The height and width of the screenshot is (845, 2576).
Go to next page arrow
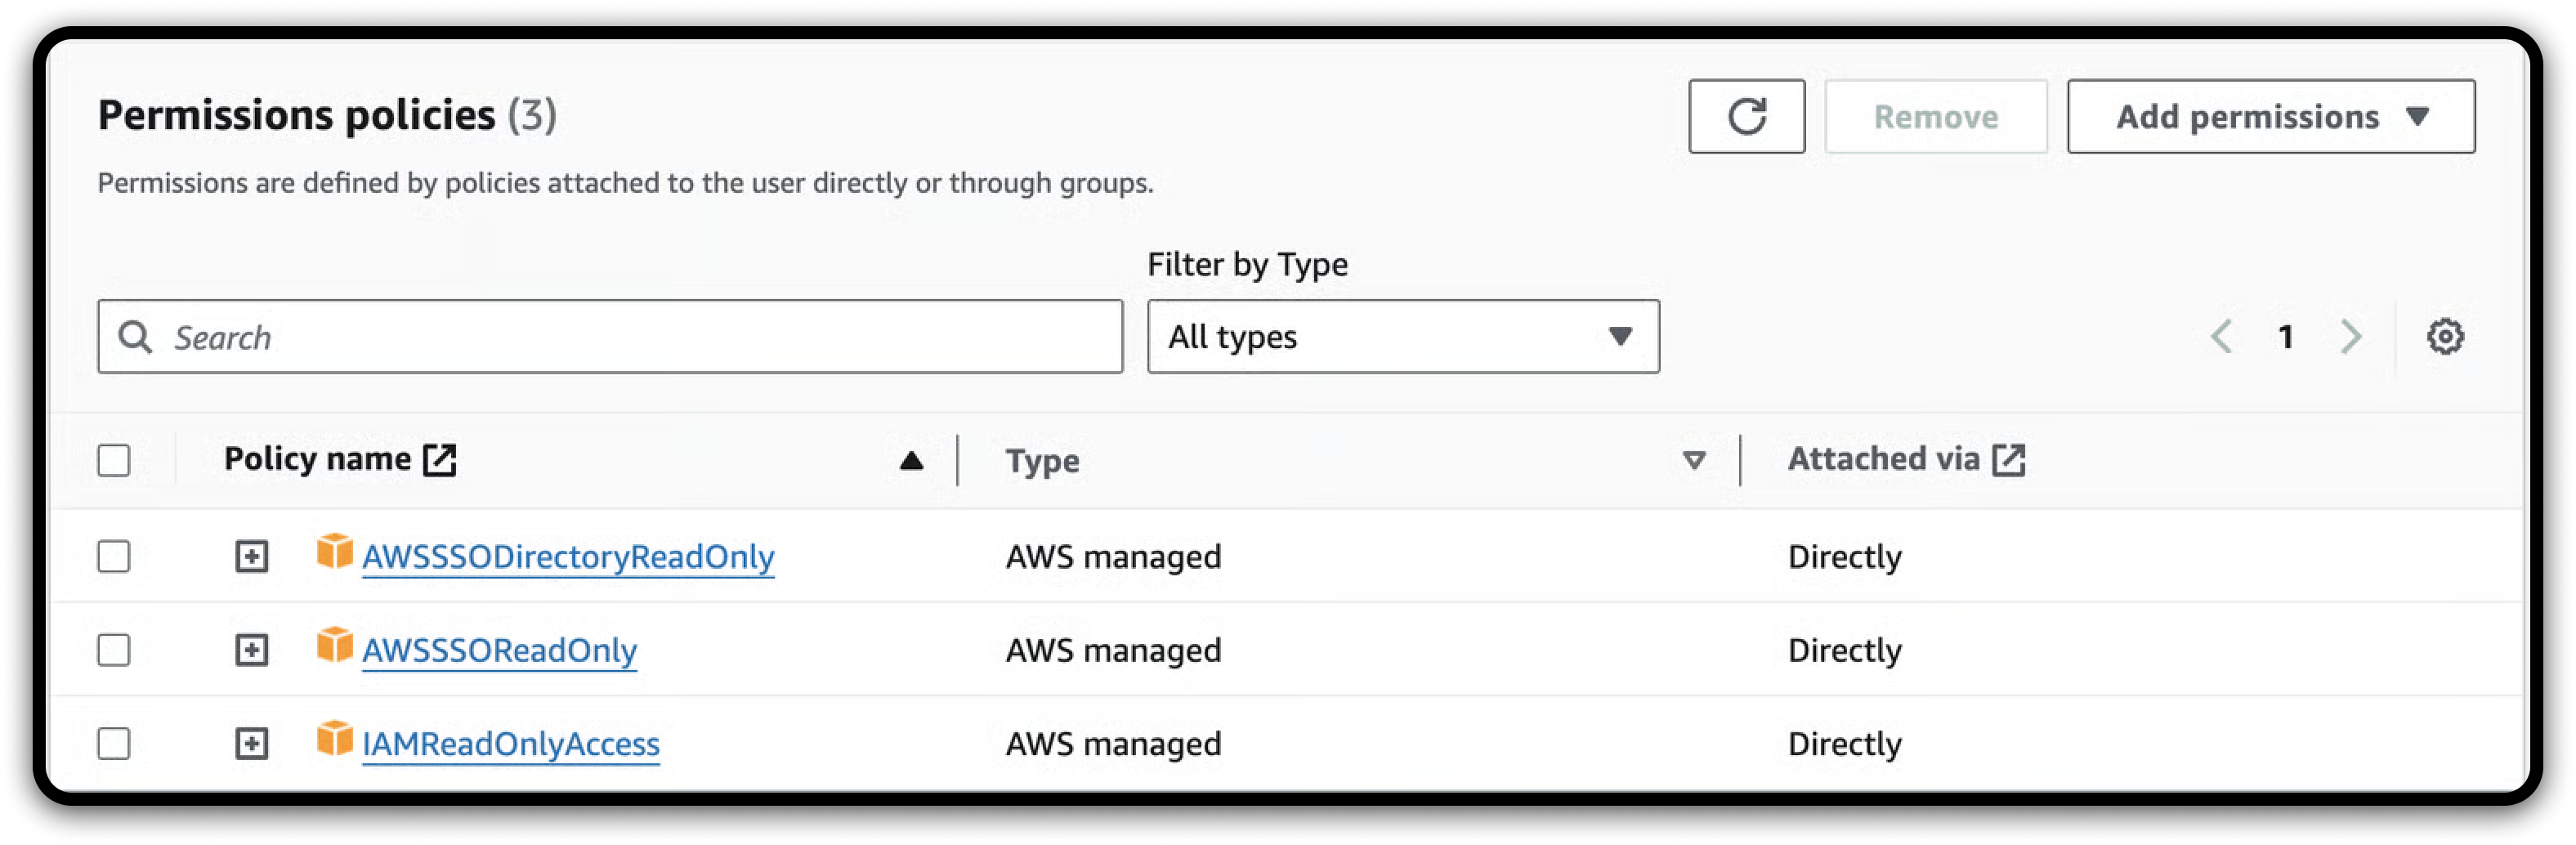click(2351, 337)
